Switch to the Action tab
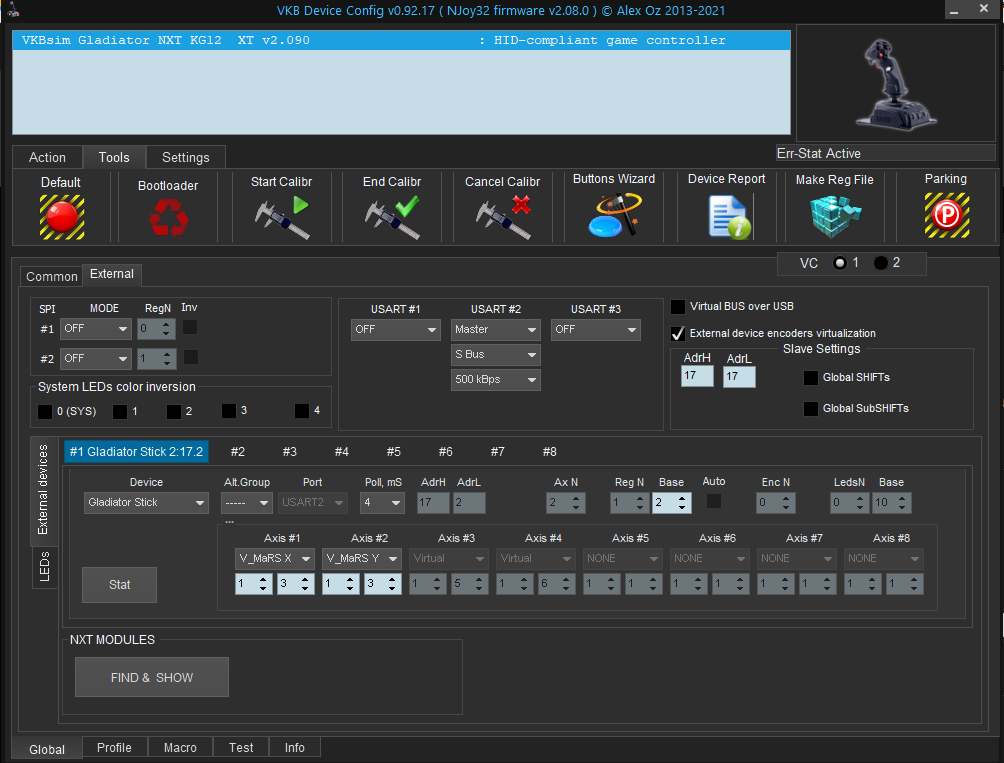 (x=47, y=157)
